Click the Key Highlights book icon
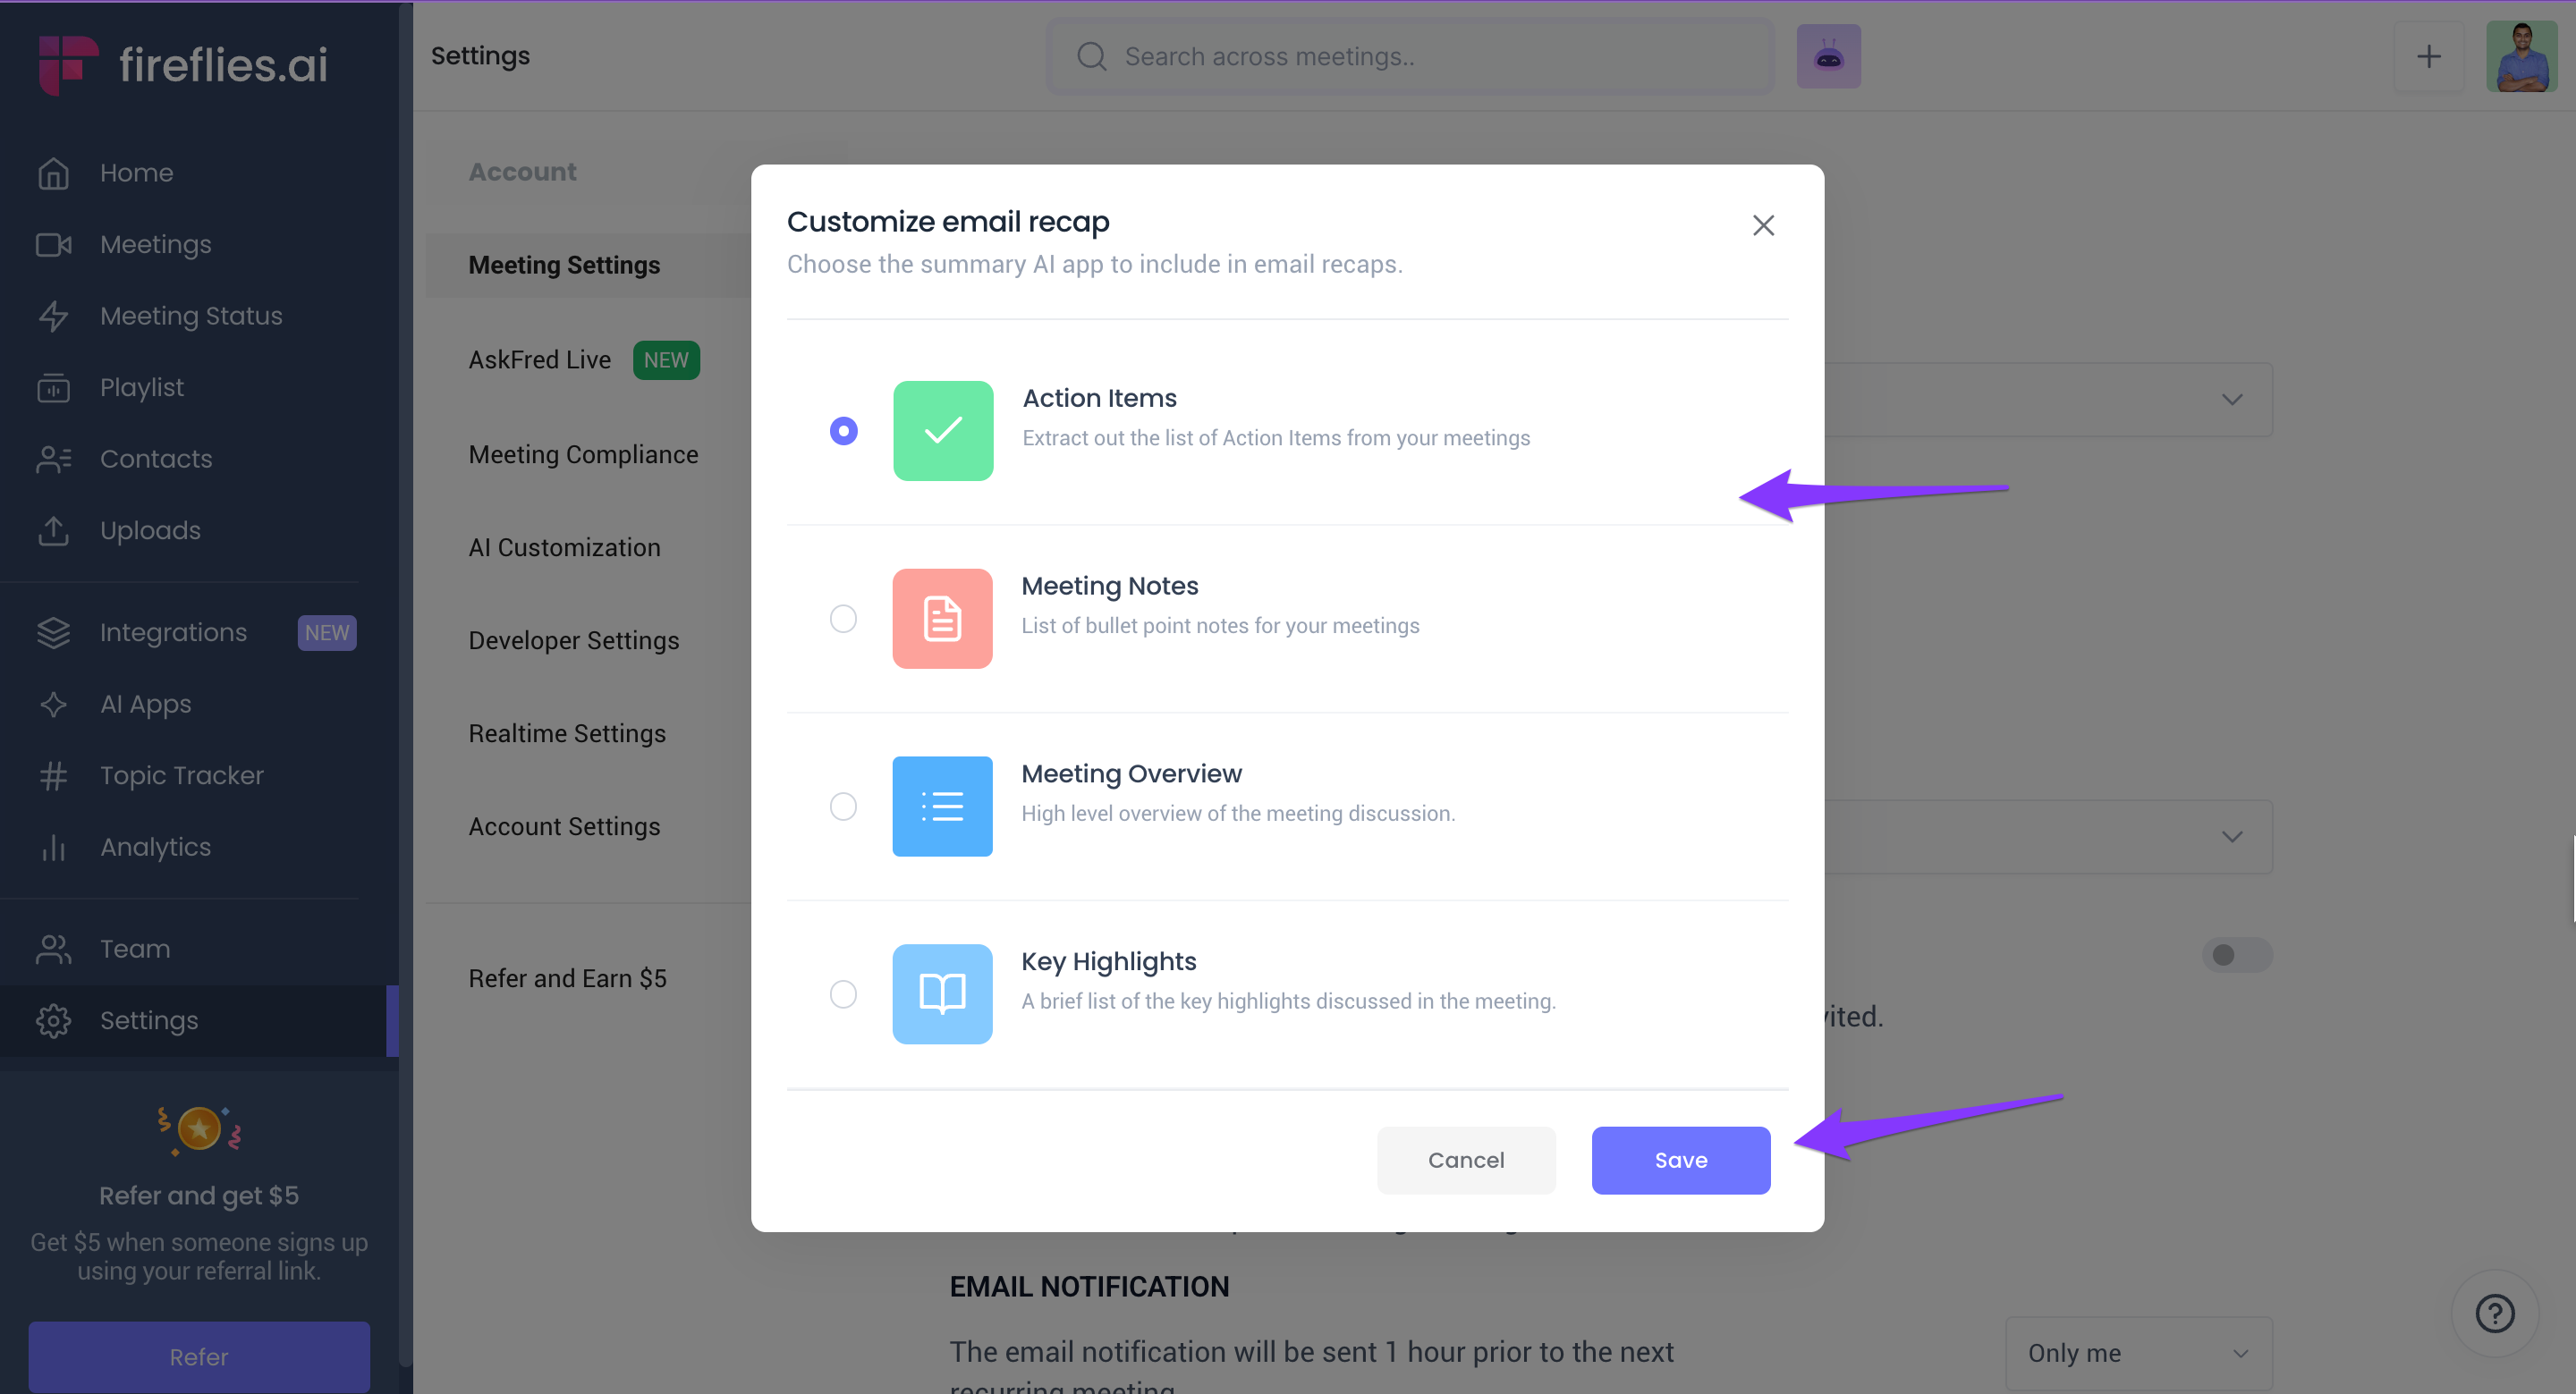 click(942, 993)
